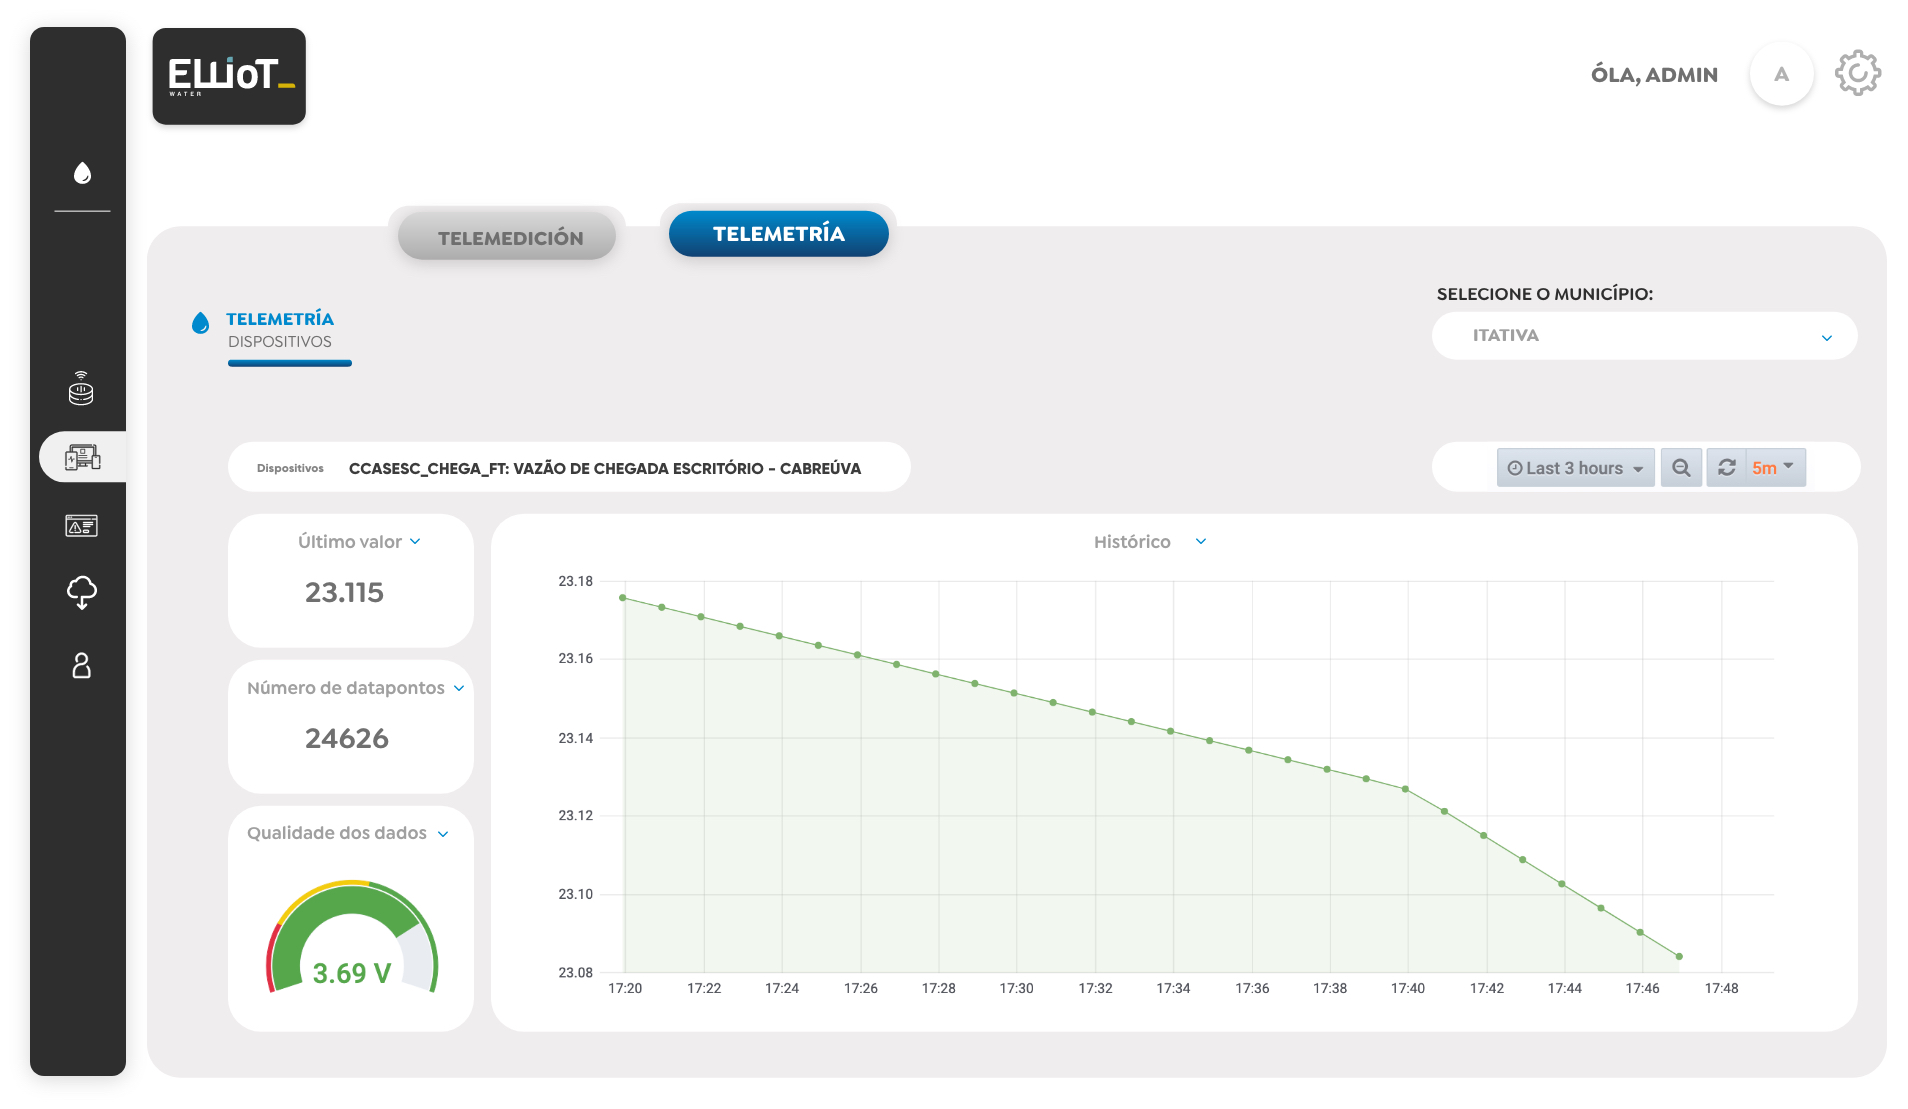1908x1109 pixels.
Task: Click the cloud download sidebar icon
Action: 82,592
